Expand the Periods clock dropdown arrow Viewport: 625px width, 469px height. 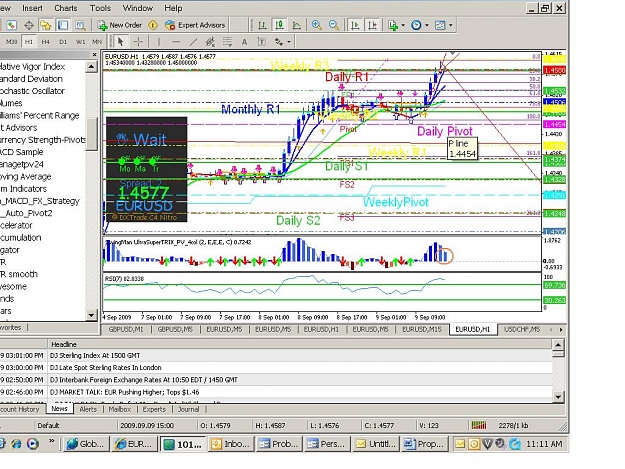(426, 25)
